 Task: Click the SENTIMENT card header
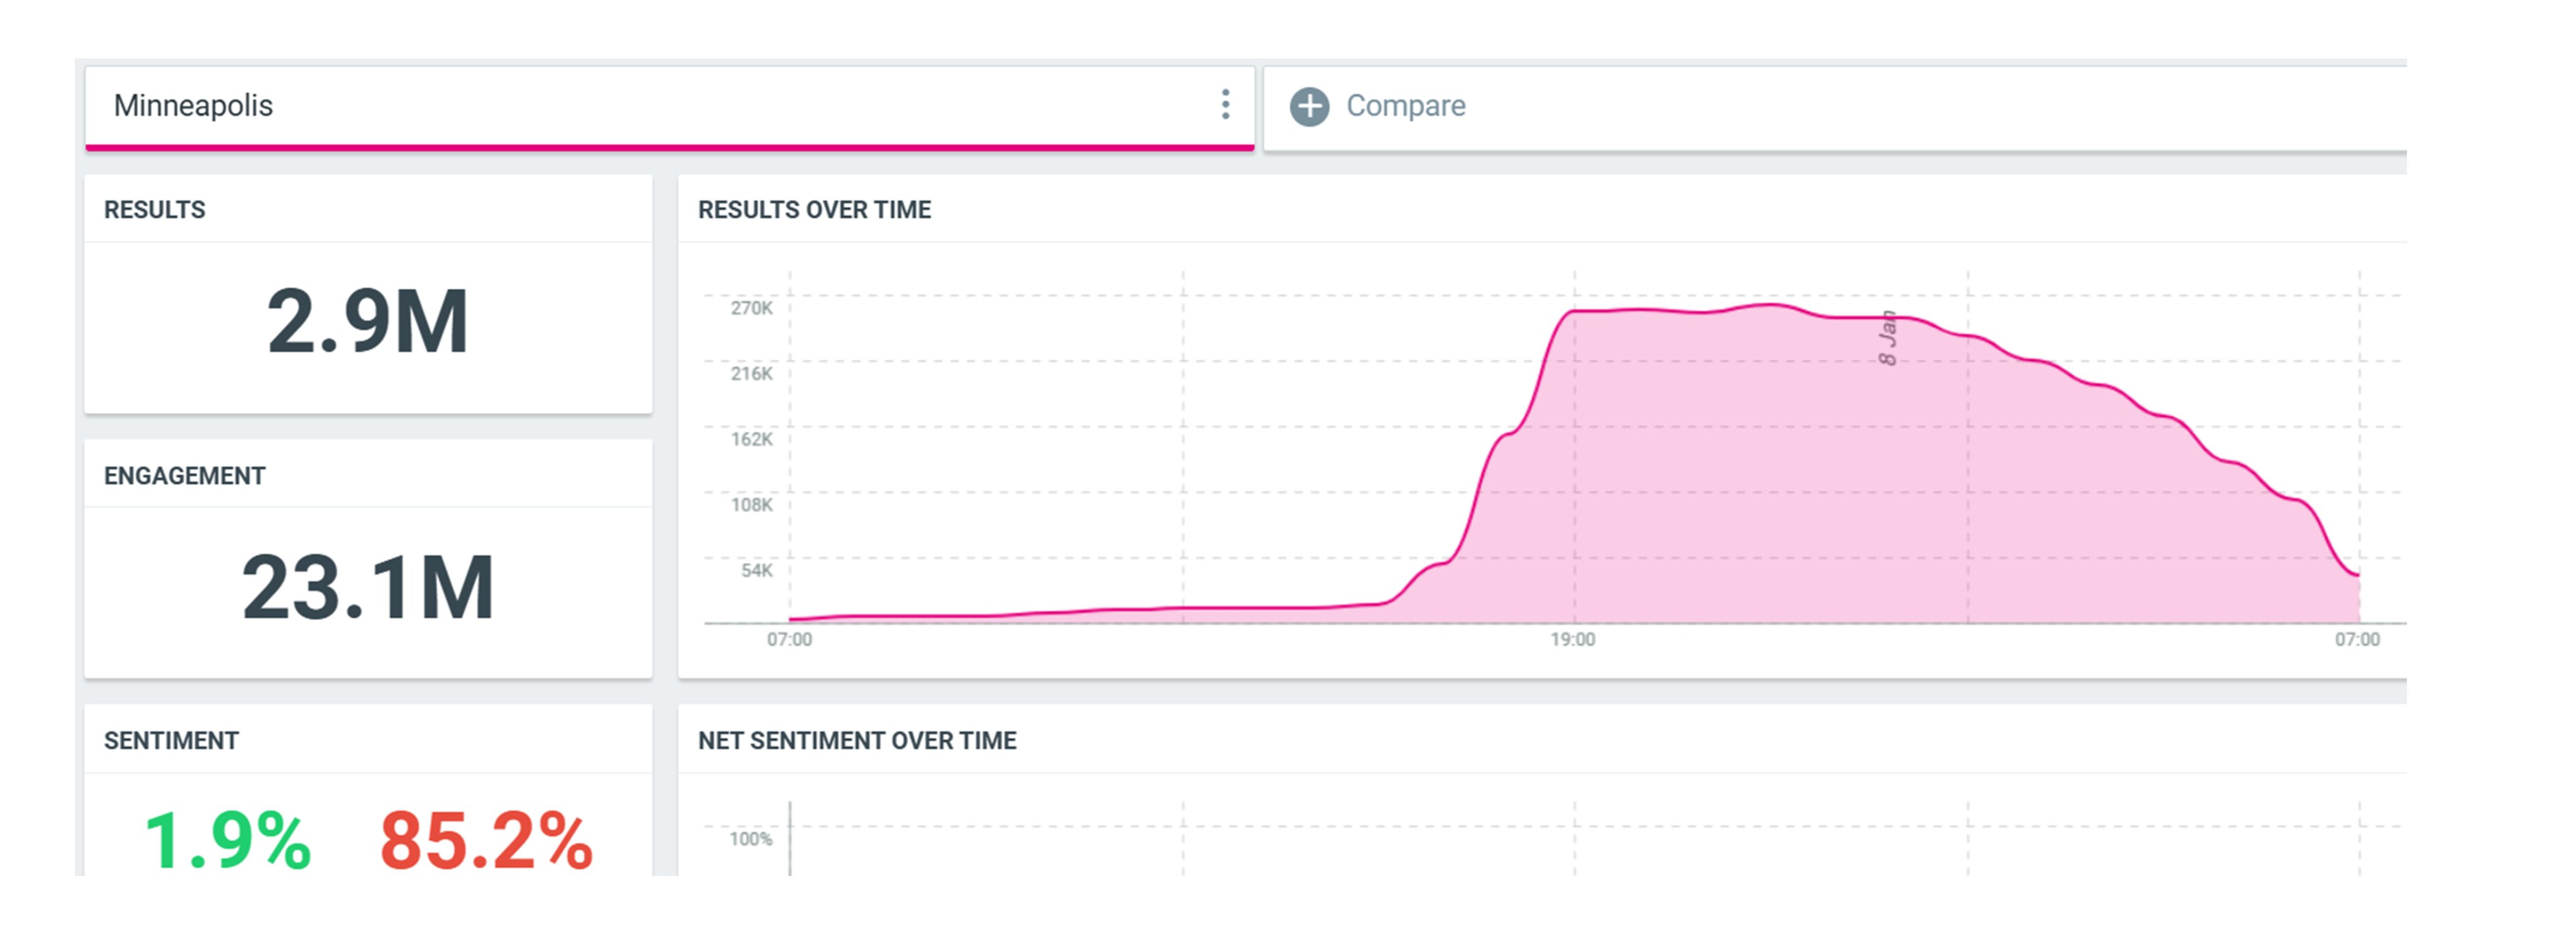coord(171,741)
